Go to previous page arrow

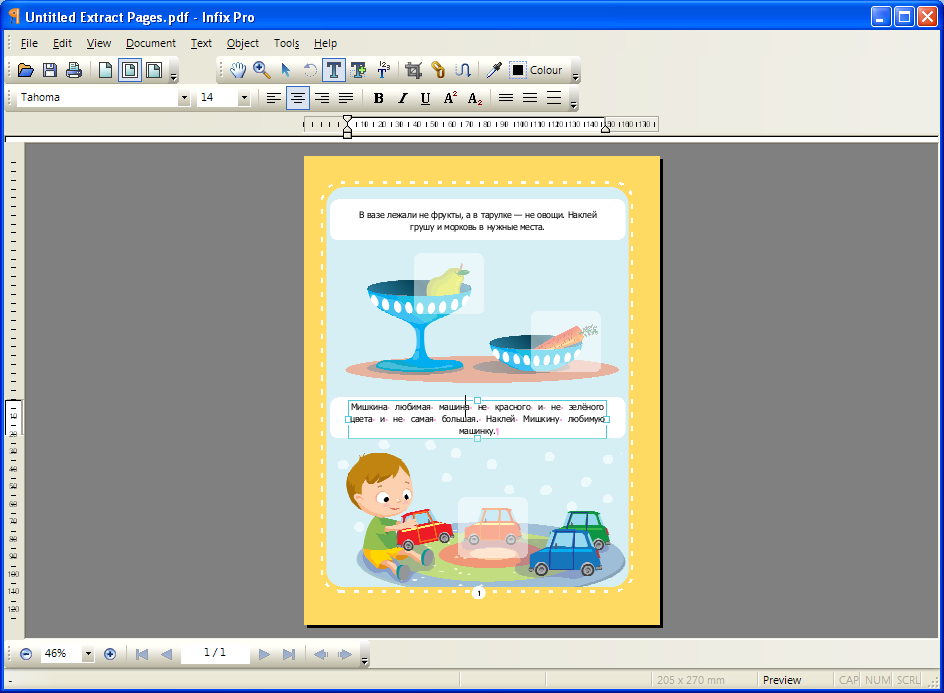[x=167, y=654]
